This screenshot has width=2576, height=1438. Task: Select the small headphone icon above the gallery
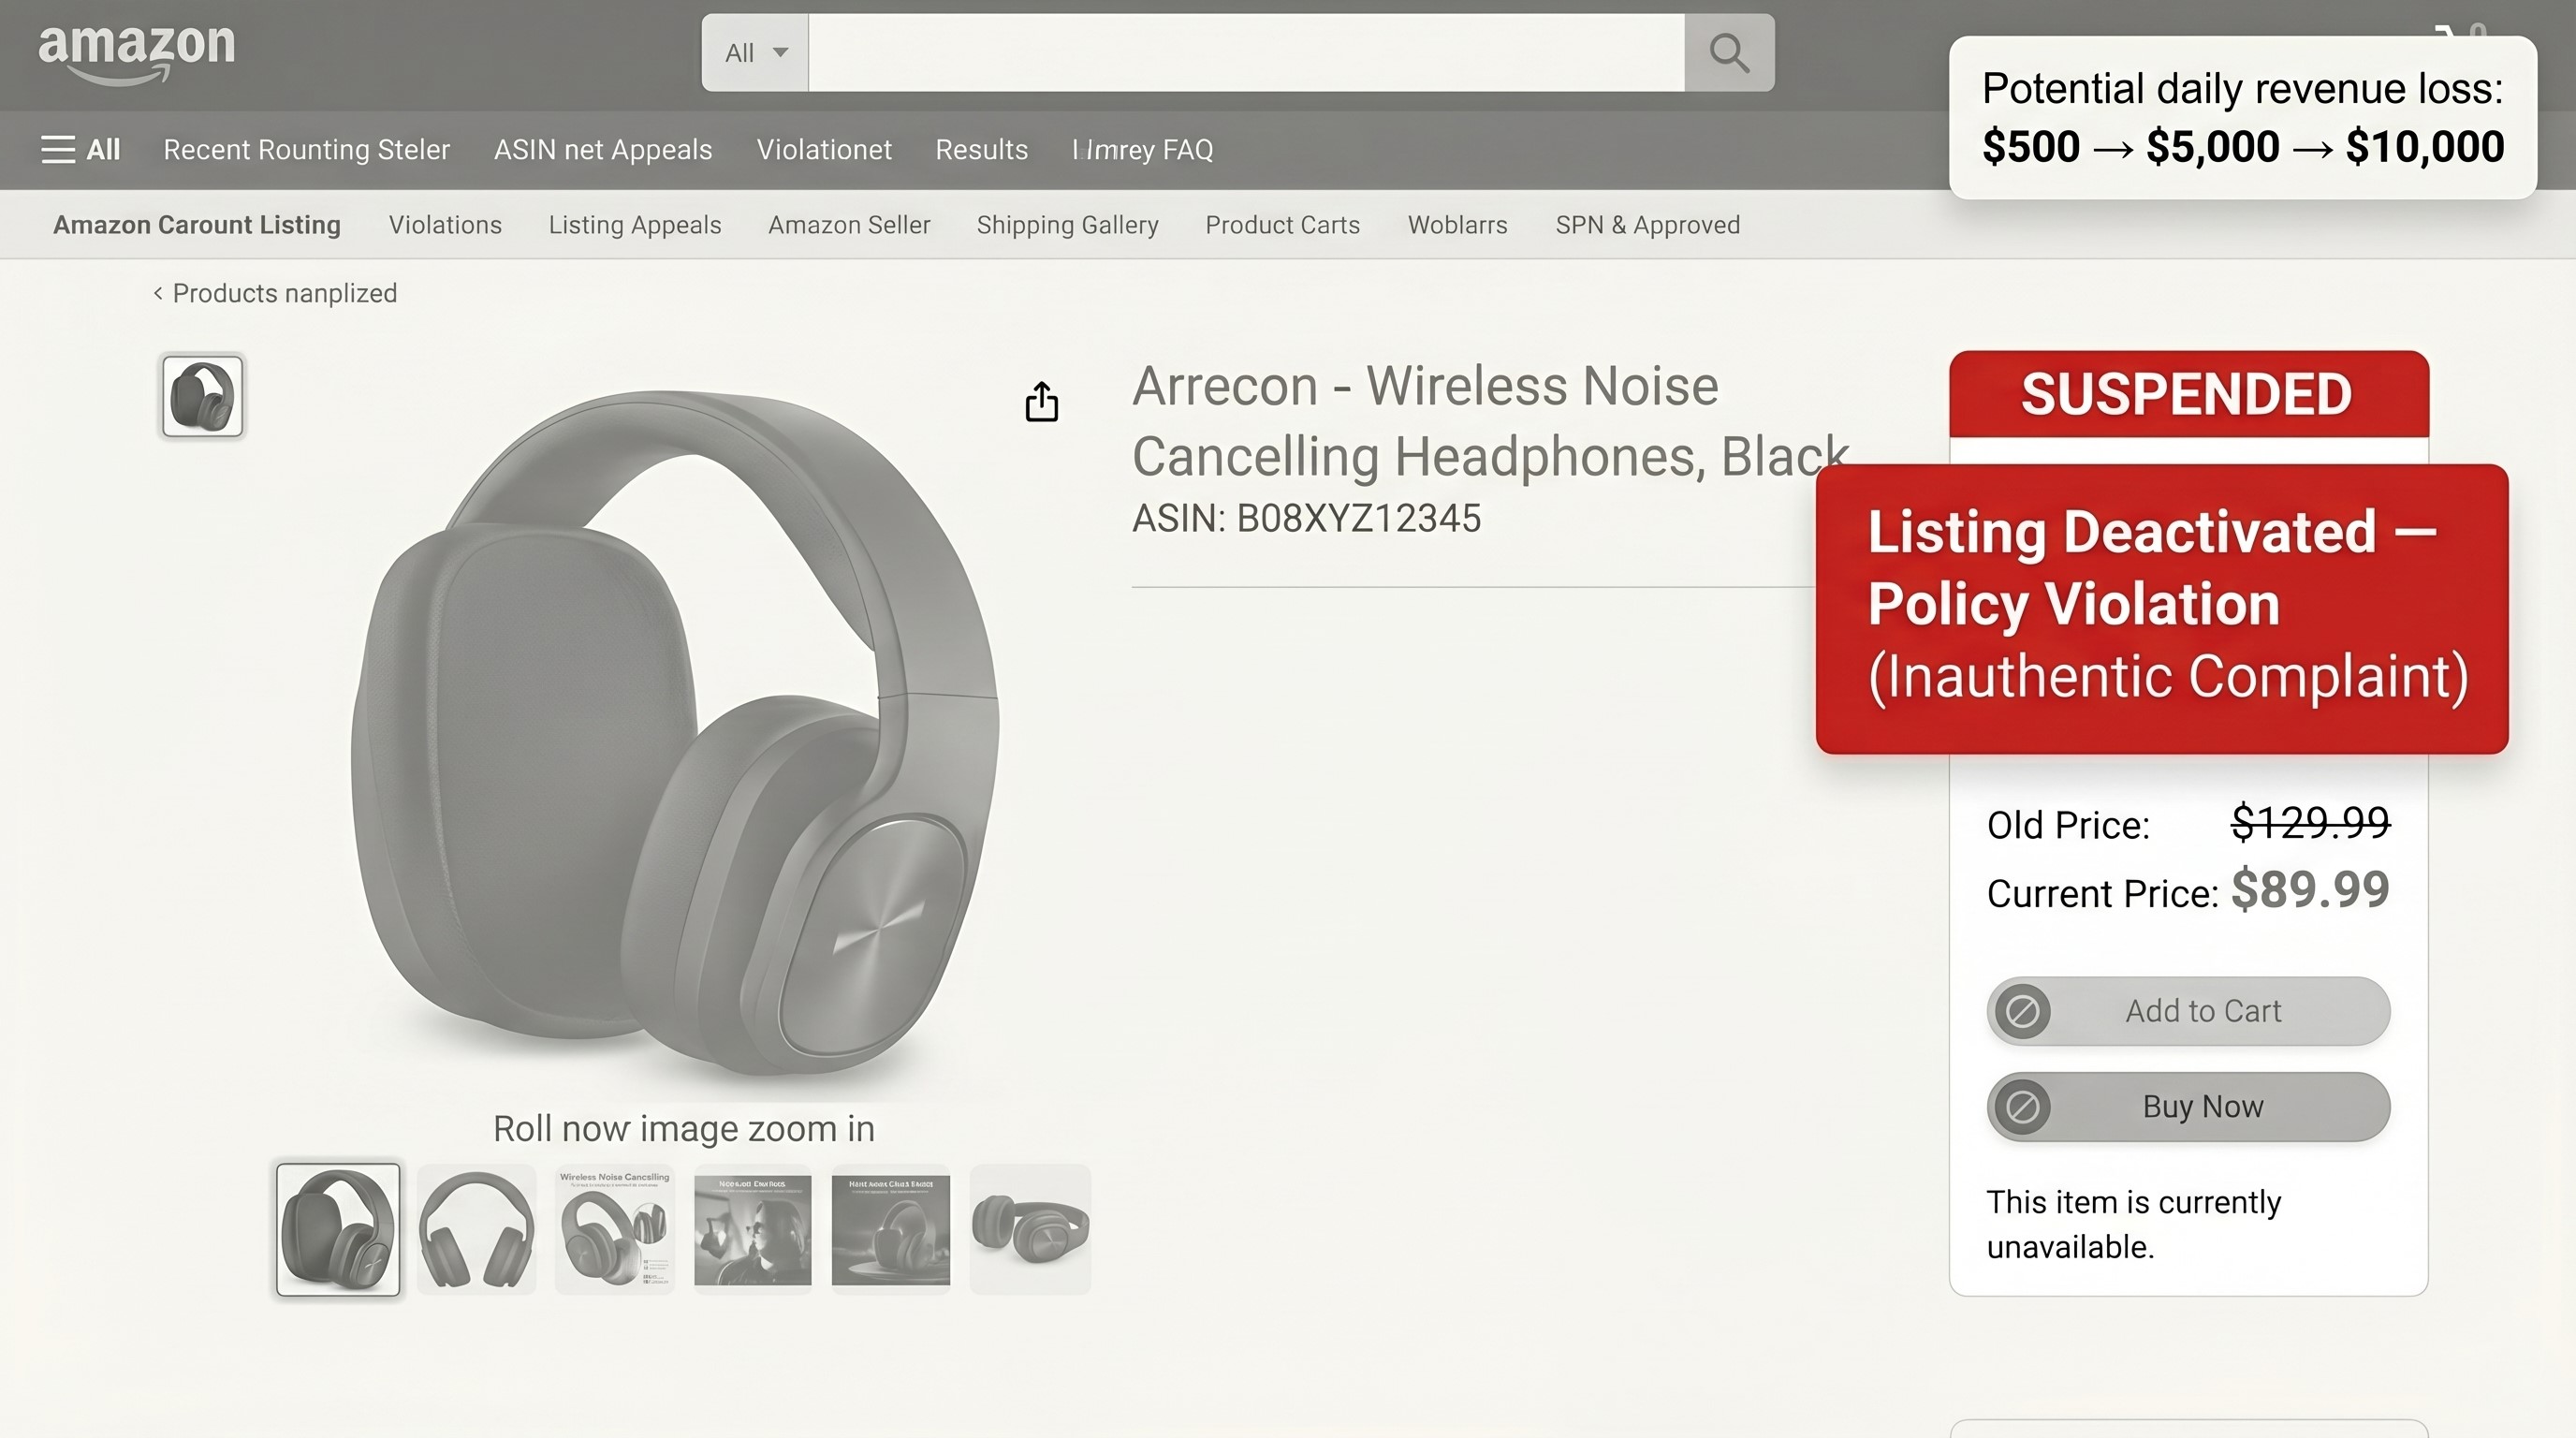[202, 396]
